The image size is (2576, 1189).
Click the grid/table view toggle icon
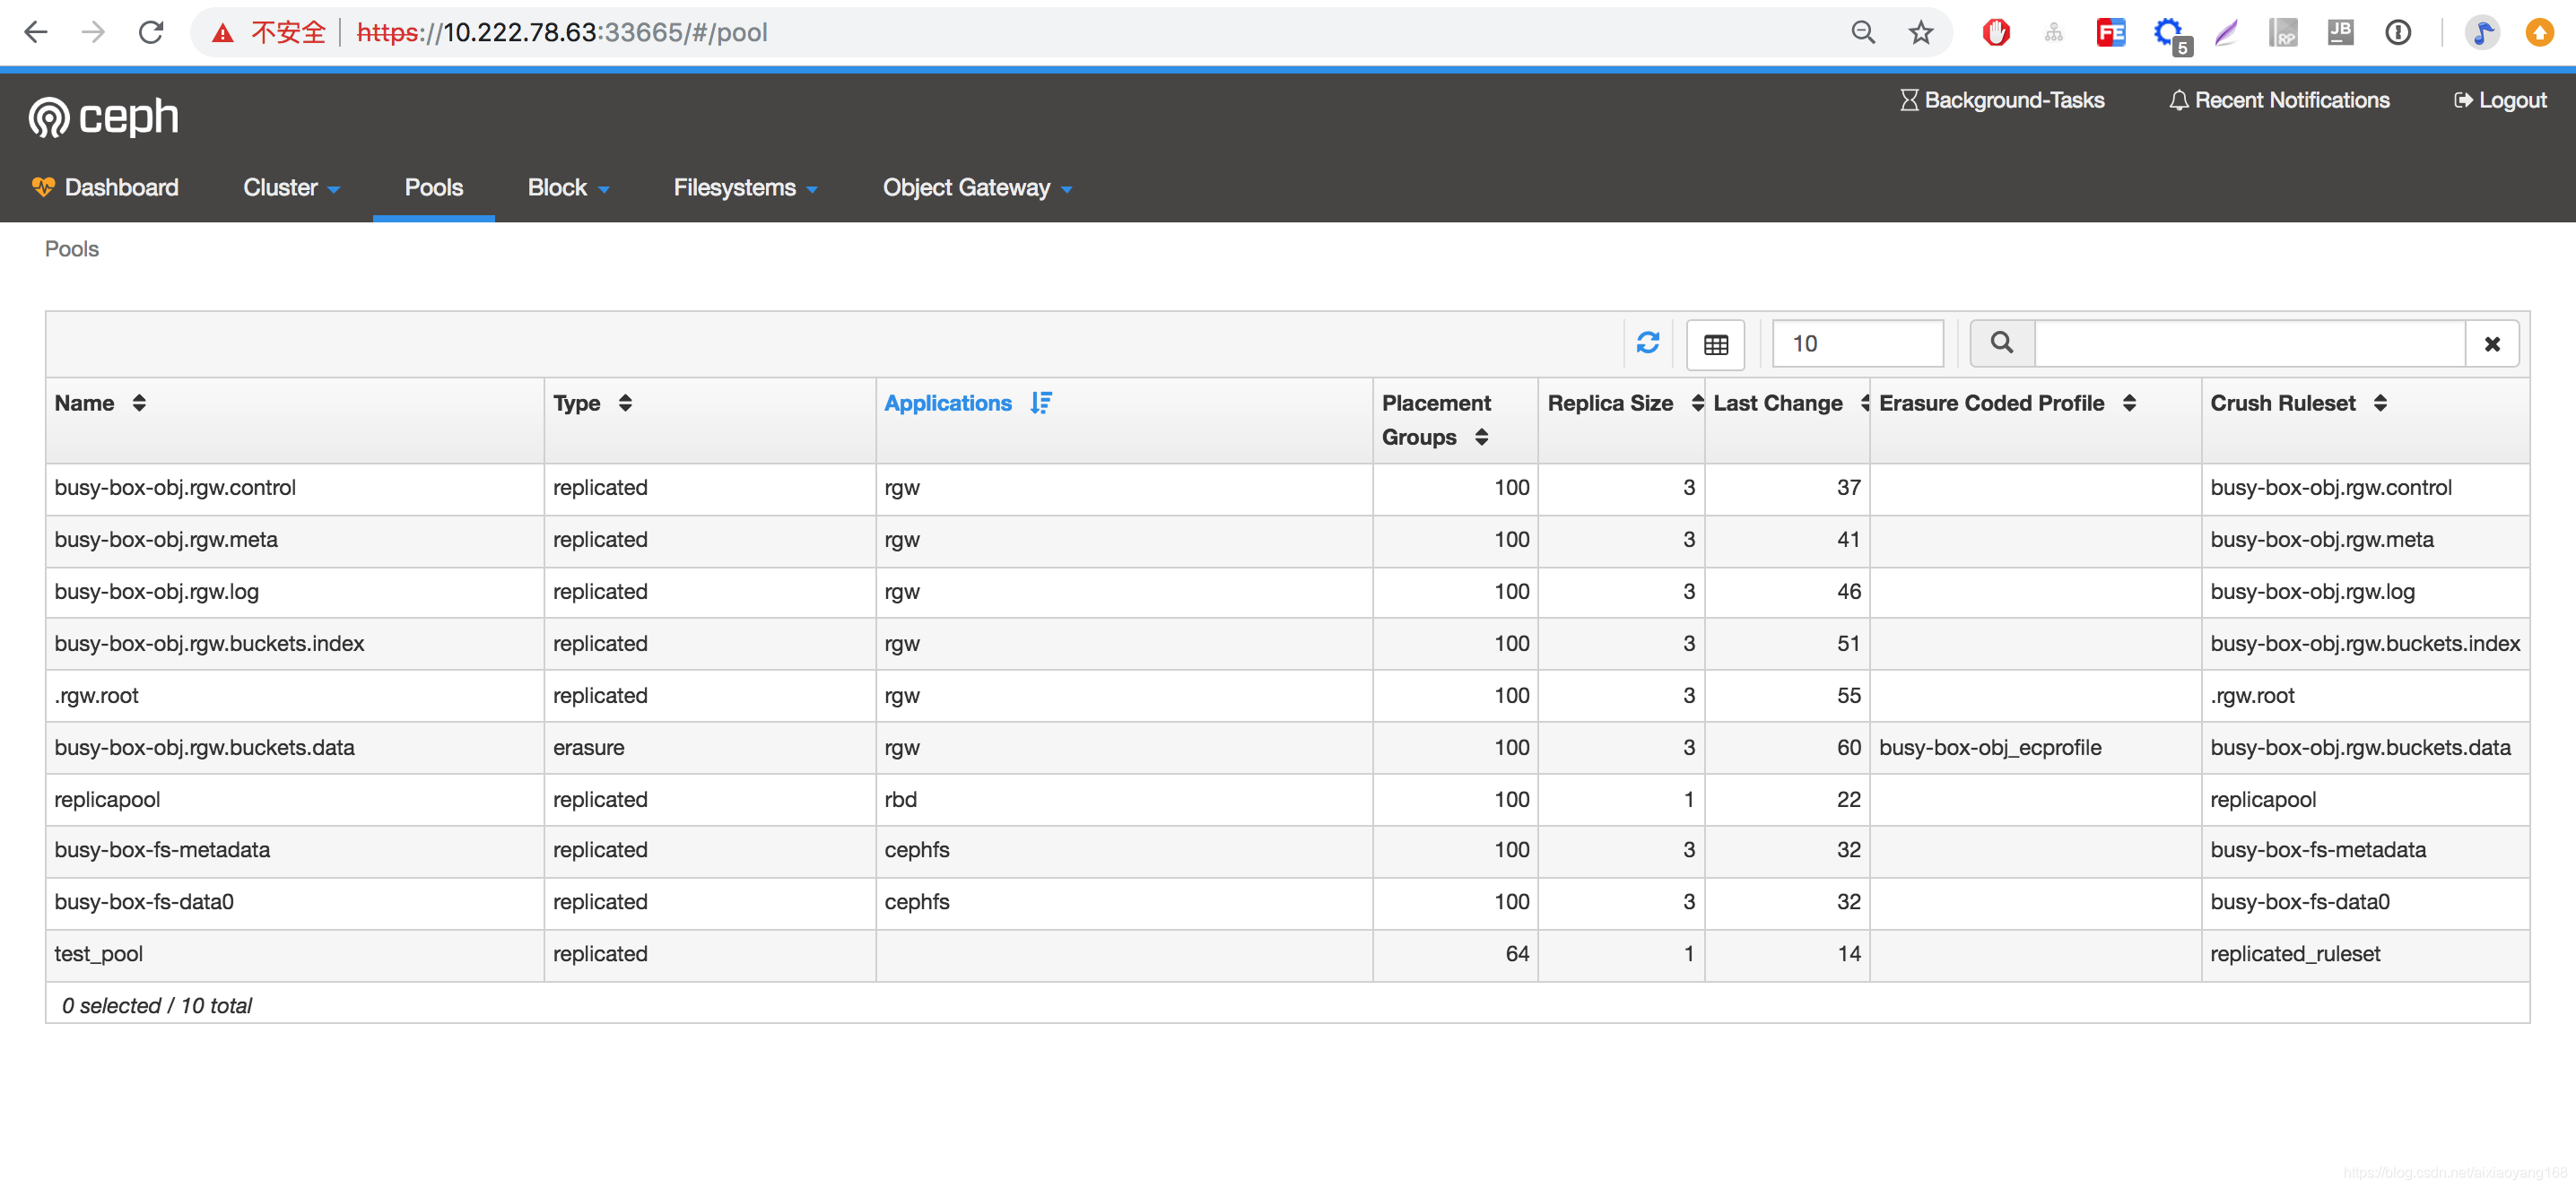1717,343
